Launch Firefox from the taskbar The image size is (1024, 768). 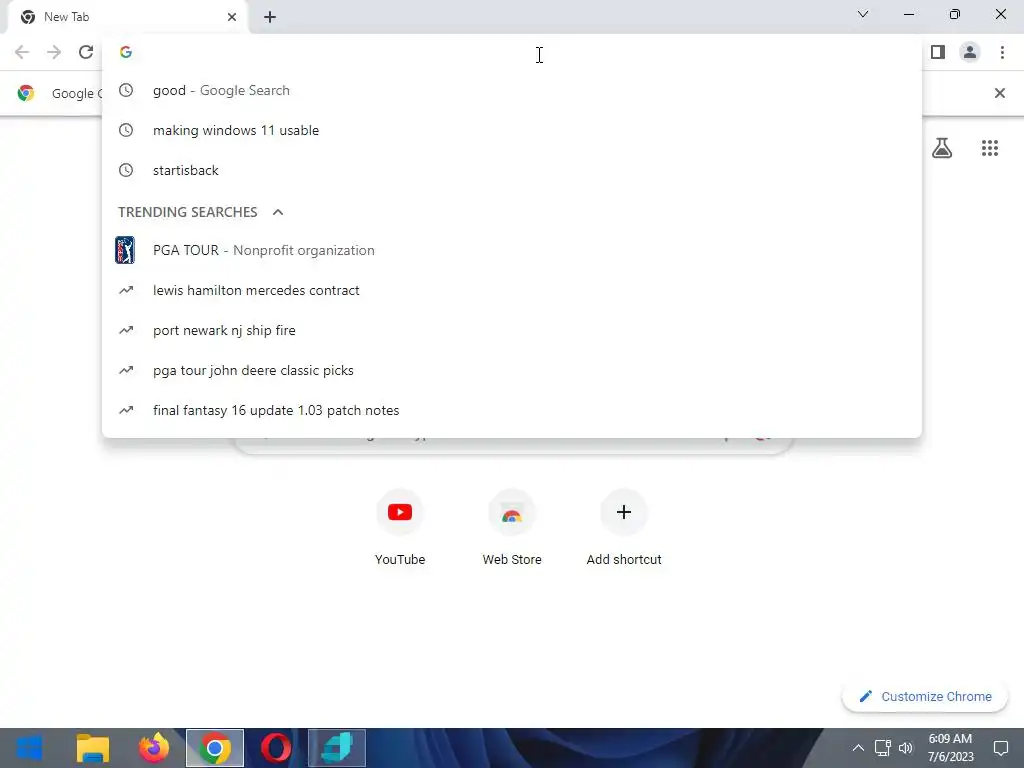coord(154,748)
